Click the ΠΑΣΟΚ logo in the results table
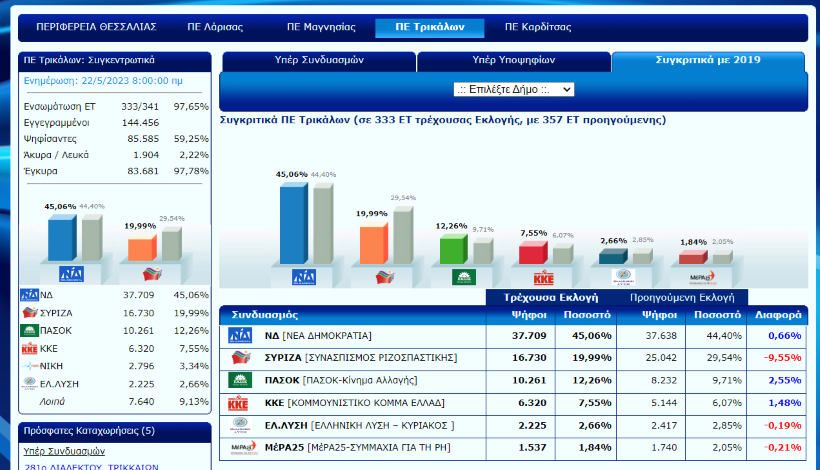This screenshot has height=470, width=820. tap(240, 380)
